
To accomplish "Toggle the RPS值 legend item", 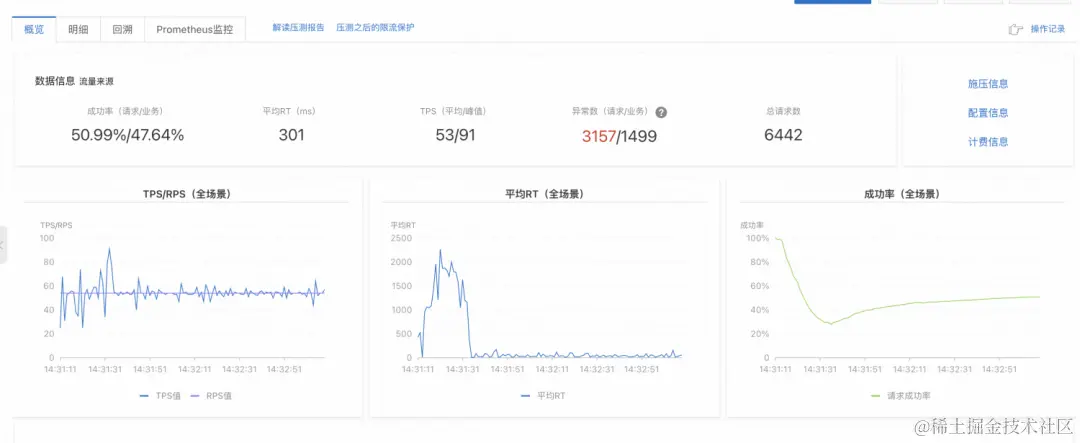I will (x=210, y=396).
